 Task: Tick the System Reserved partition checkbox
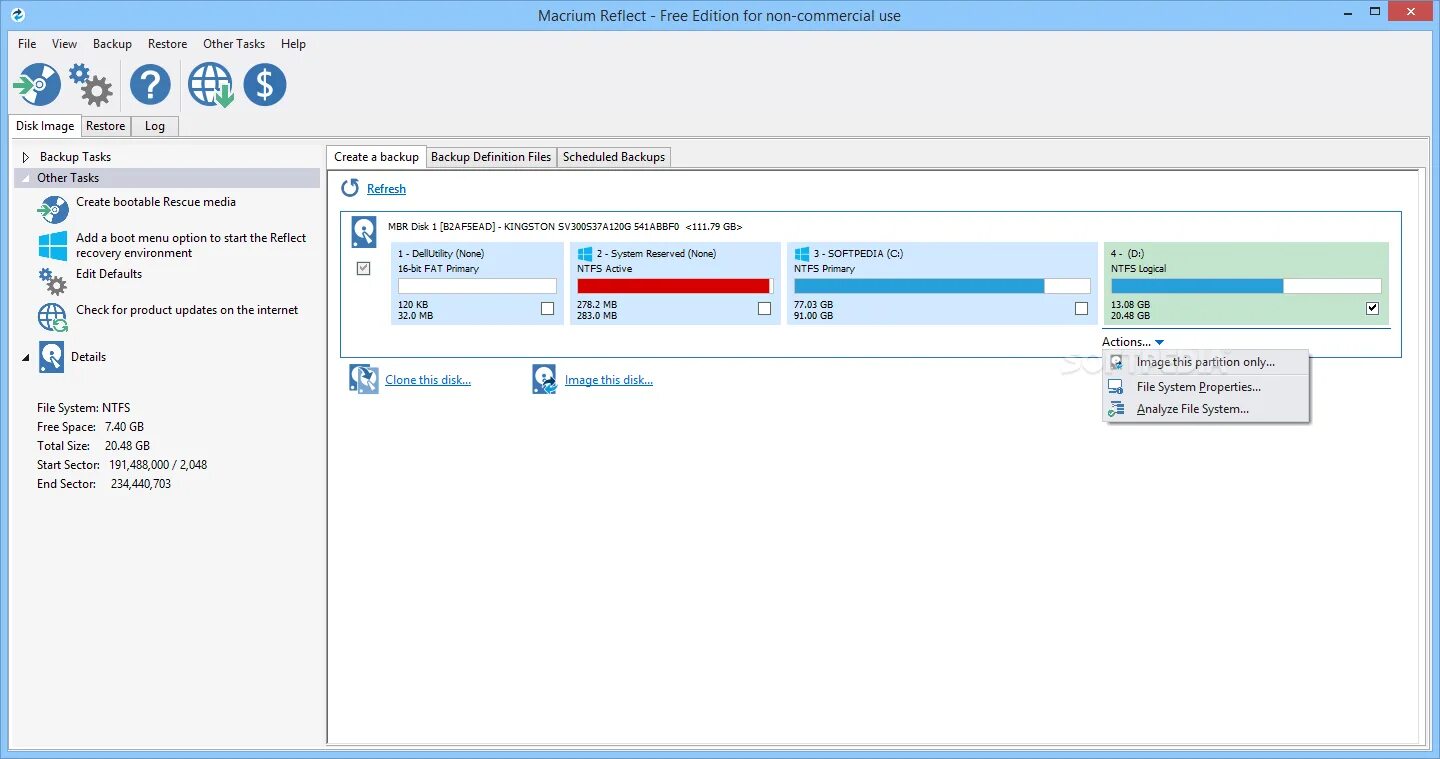(764, 309)
